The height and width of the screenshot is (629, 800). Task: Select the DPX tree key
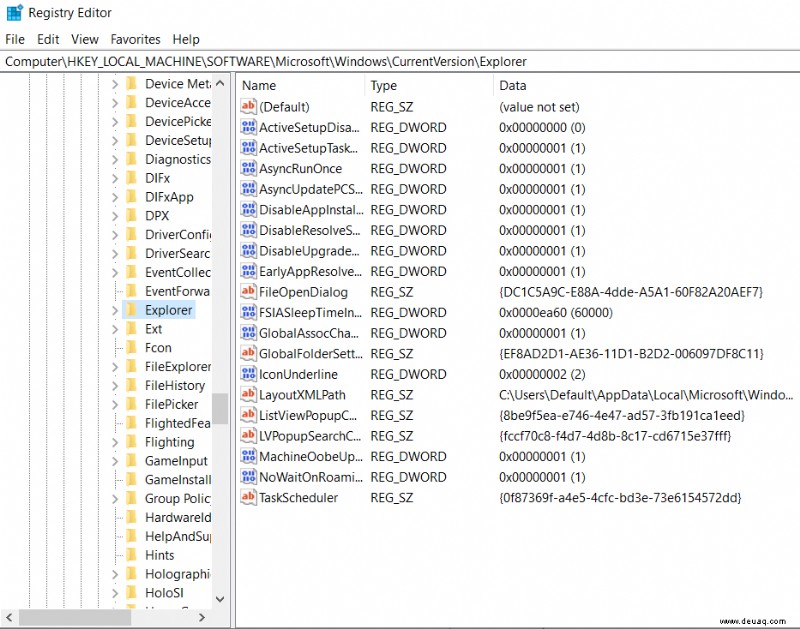point(157,216)
